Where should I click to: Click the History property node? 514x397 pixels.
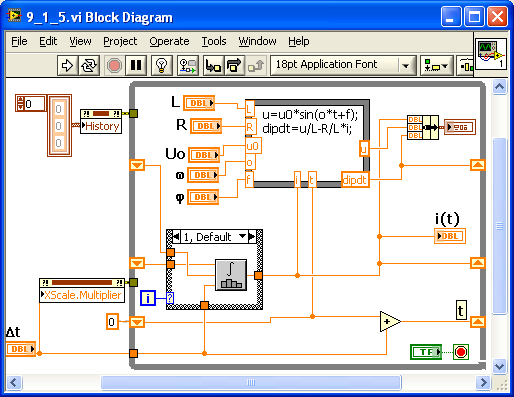(101, 122)
